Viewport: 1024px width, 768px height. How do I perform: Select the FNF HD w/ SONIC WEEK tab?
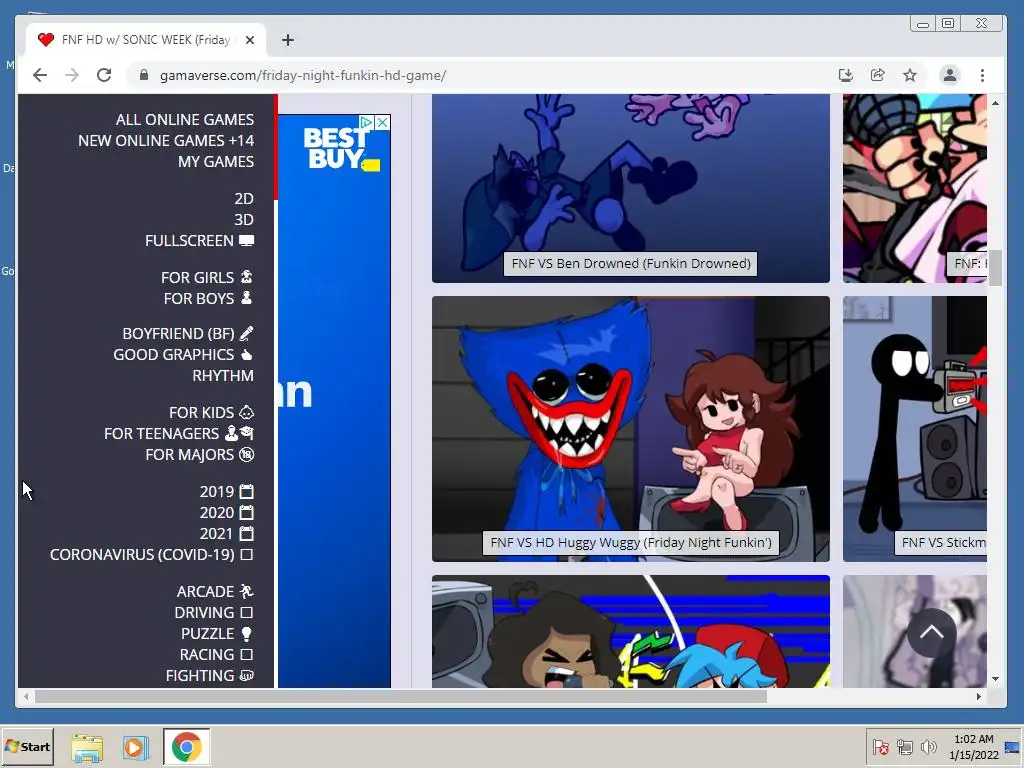[x=145, y=40]
